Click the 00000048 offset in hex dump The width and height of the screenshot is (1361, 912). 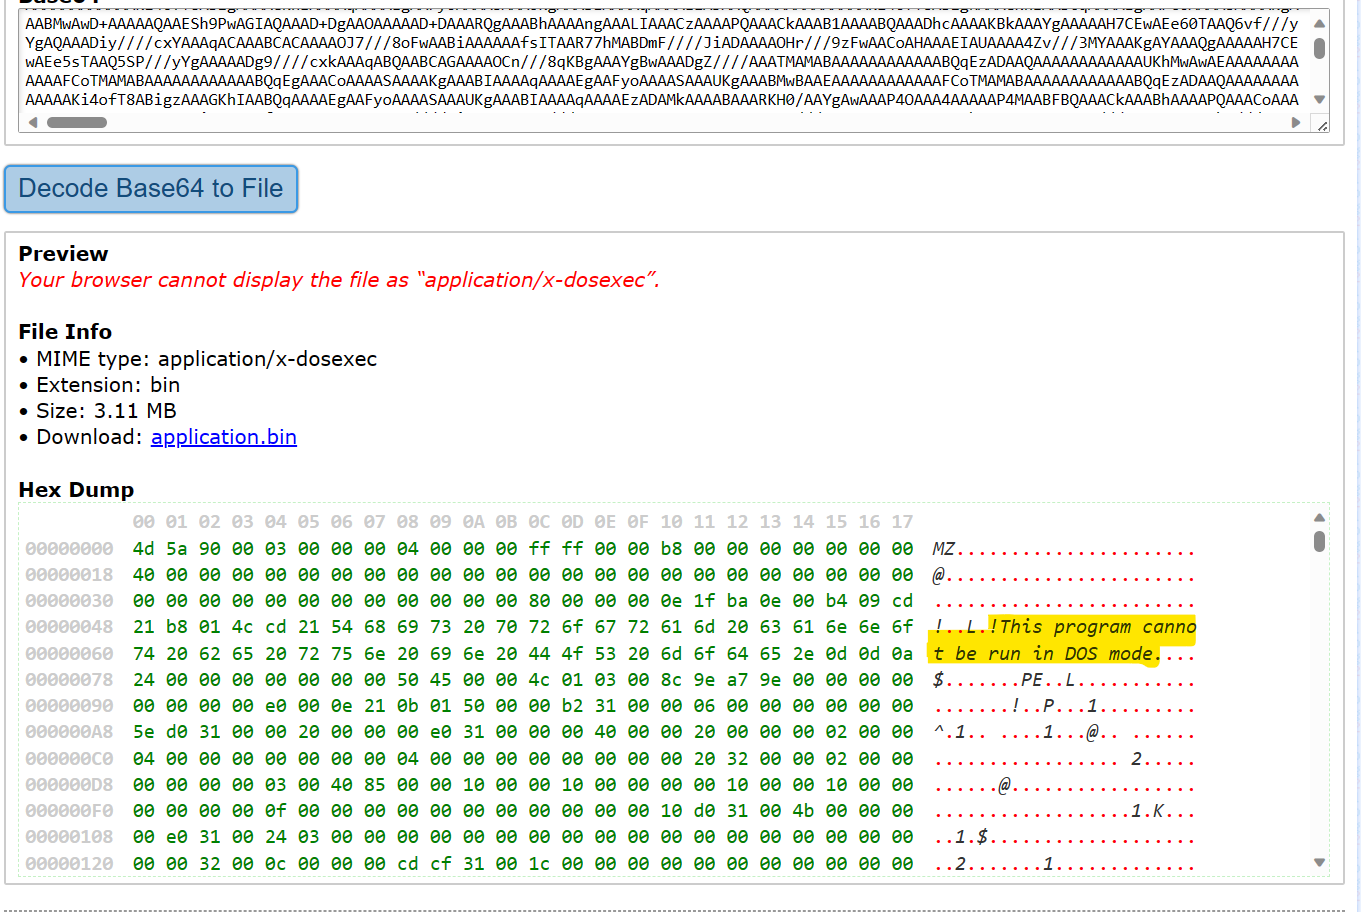tap(69, 627)
